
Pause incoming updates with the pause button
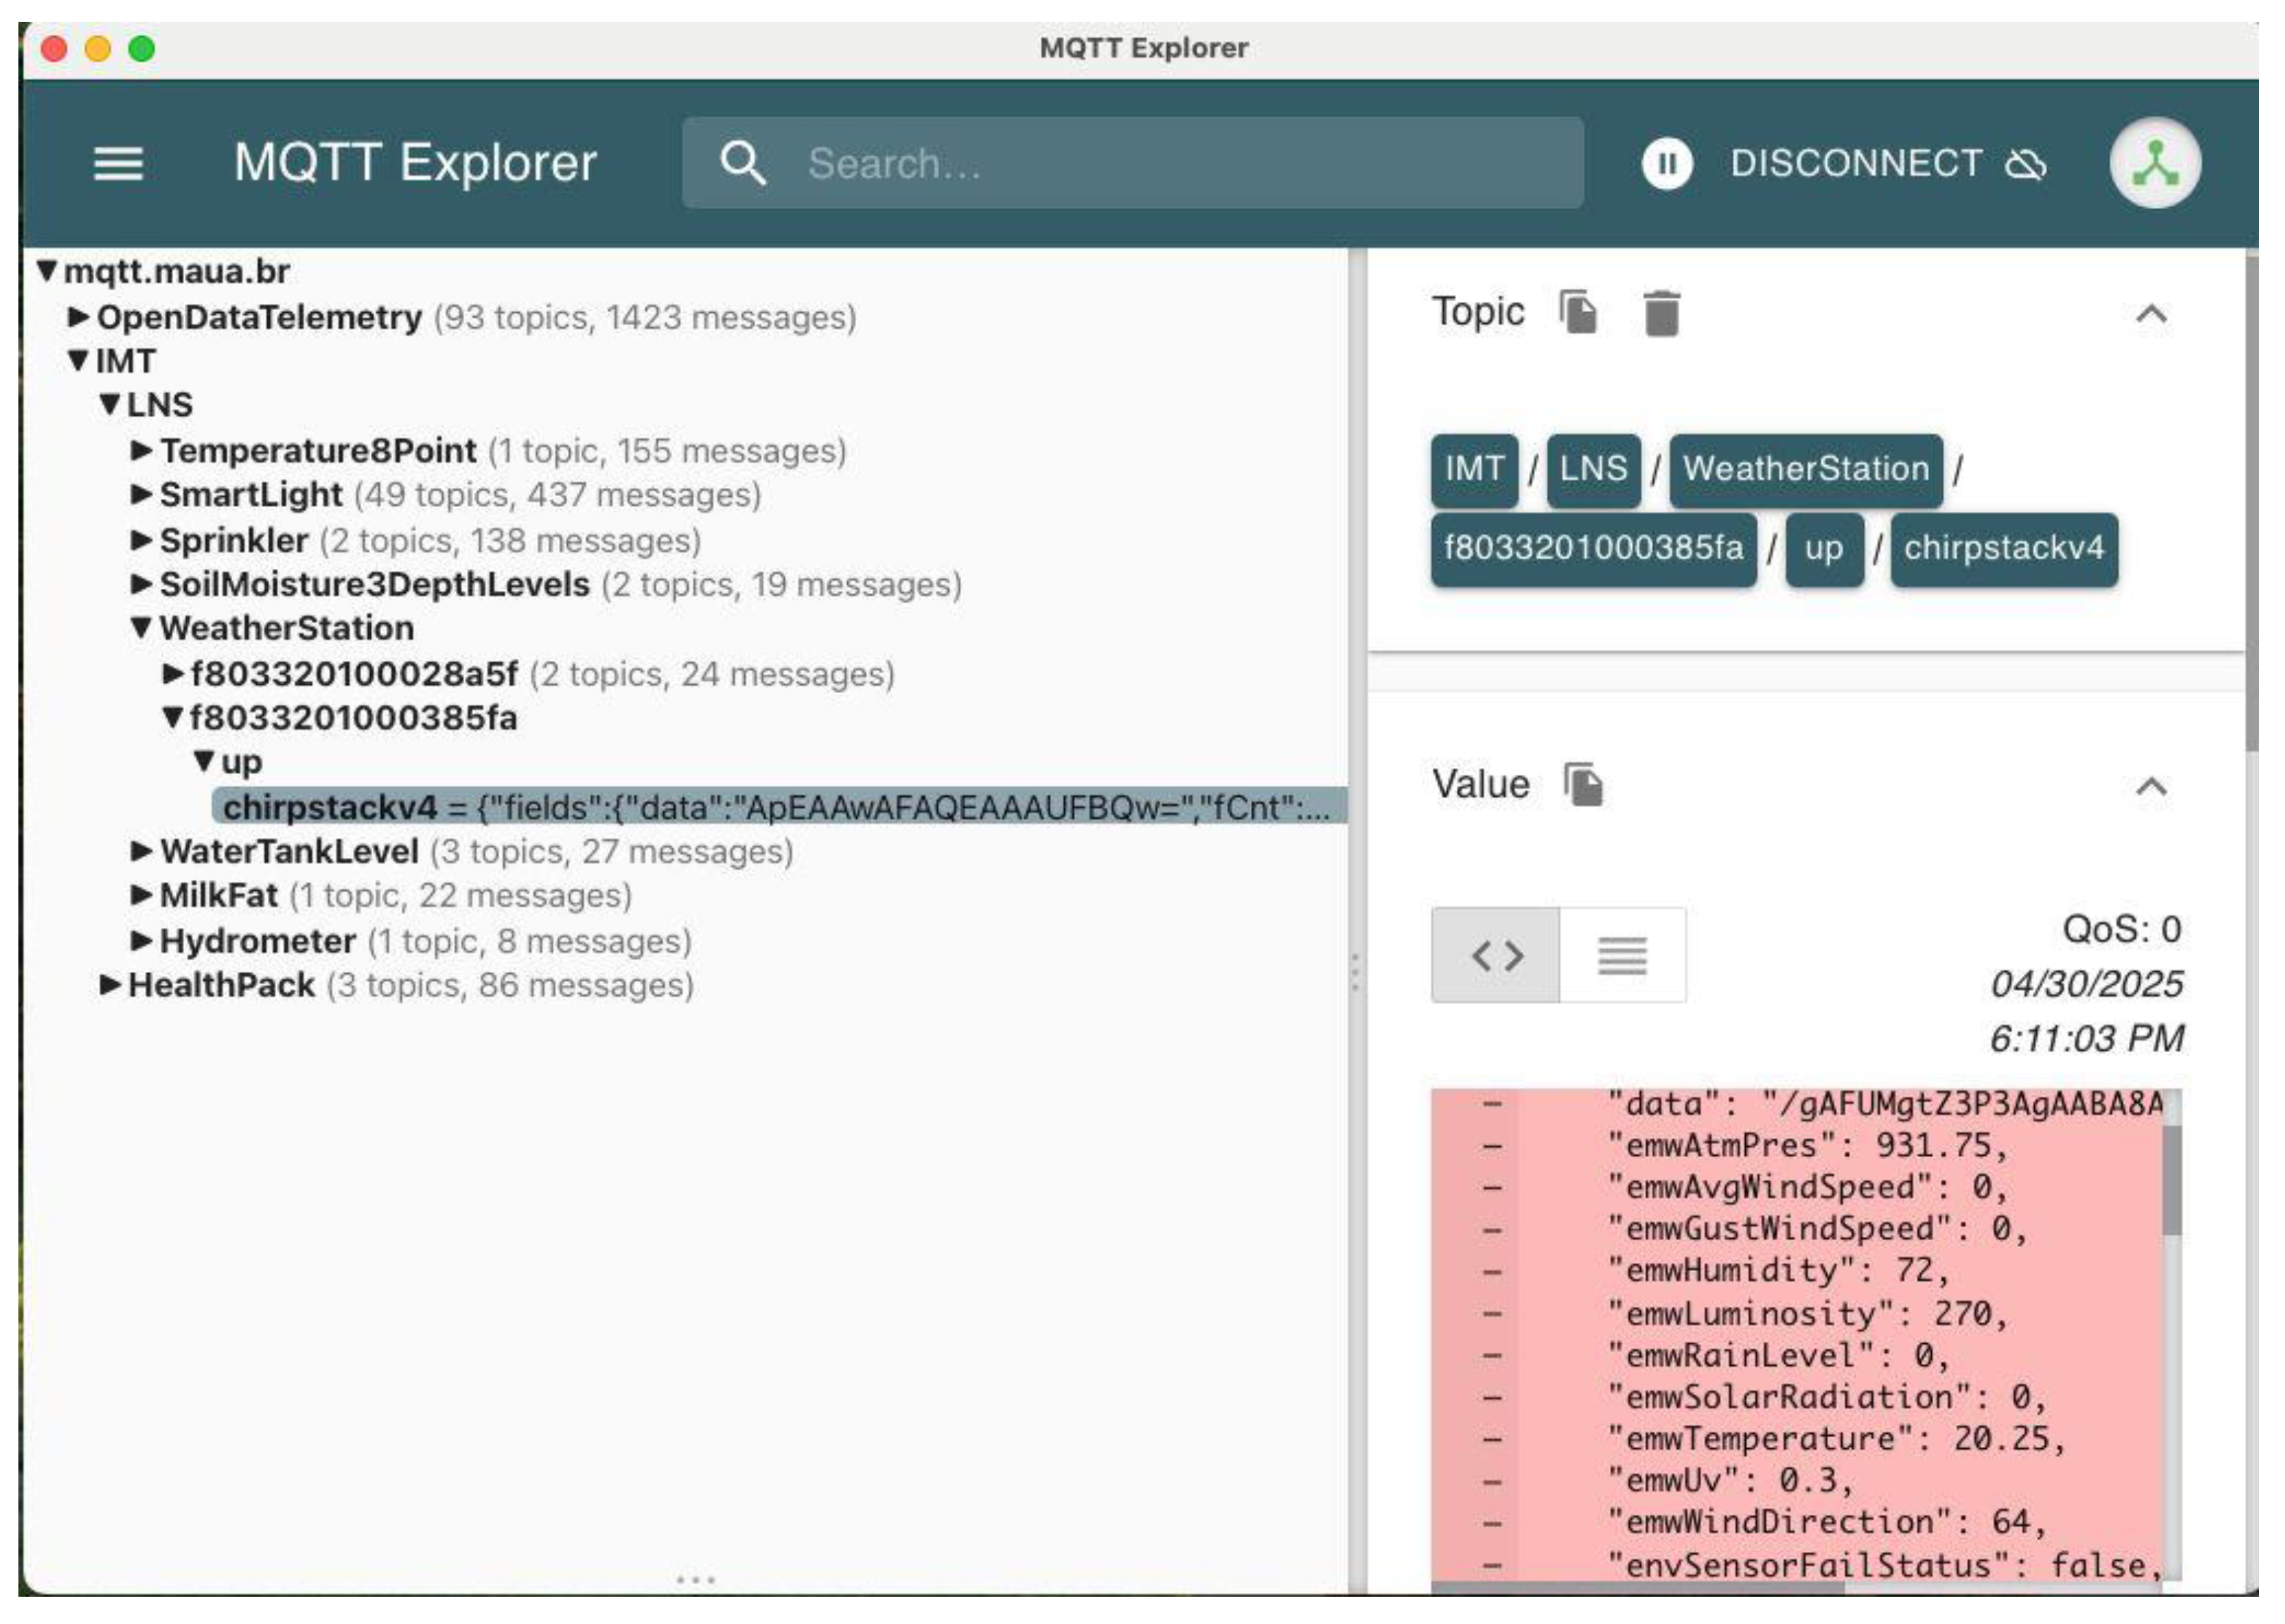1667,163
